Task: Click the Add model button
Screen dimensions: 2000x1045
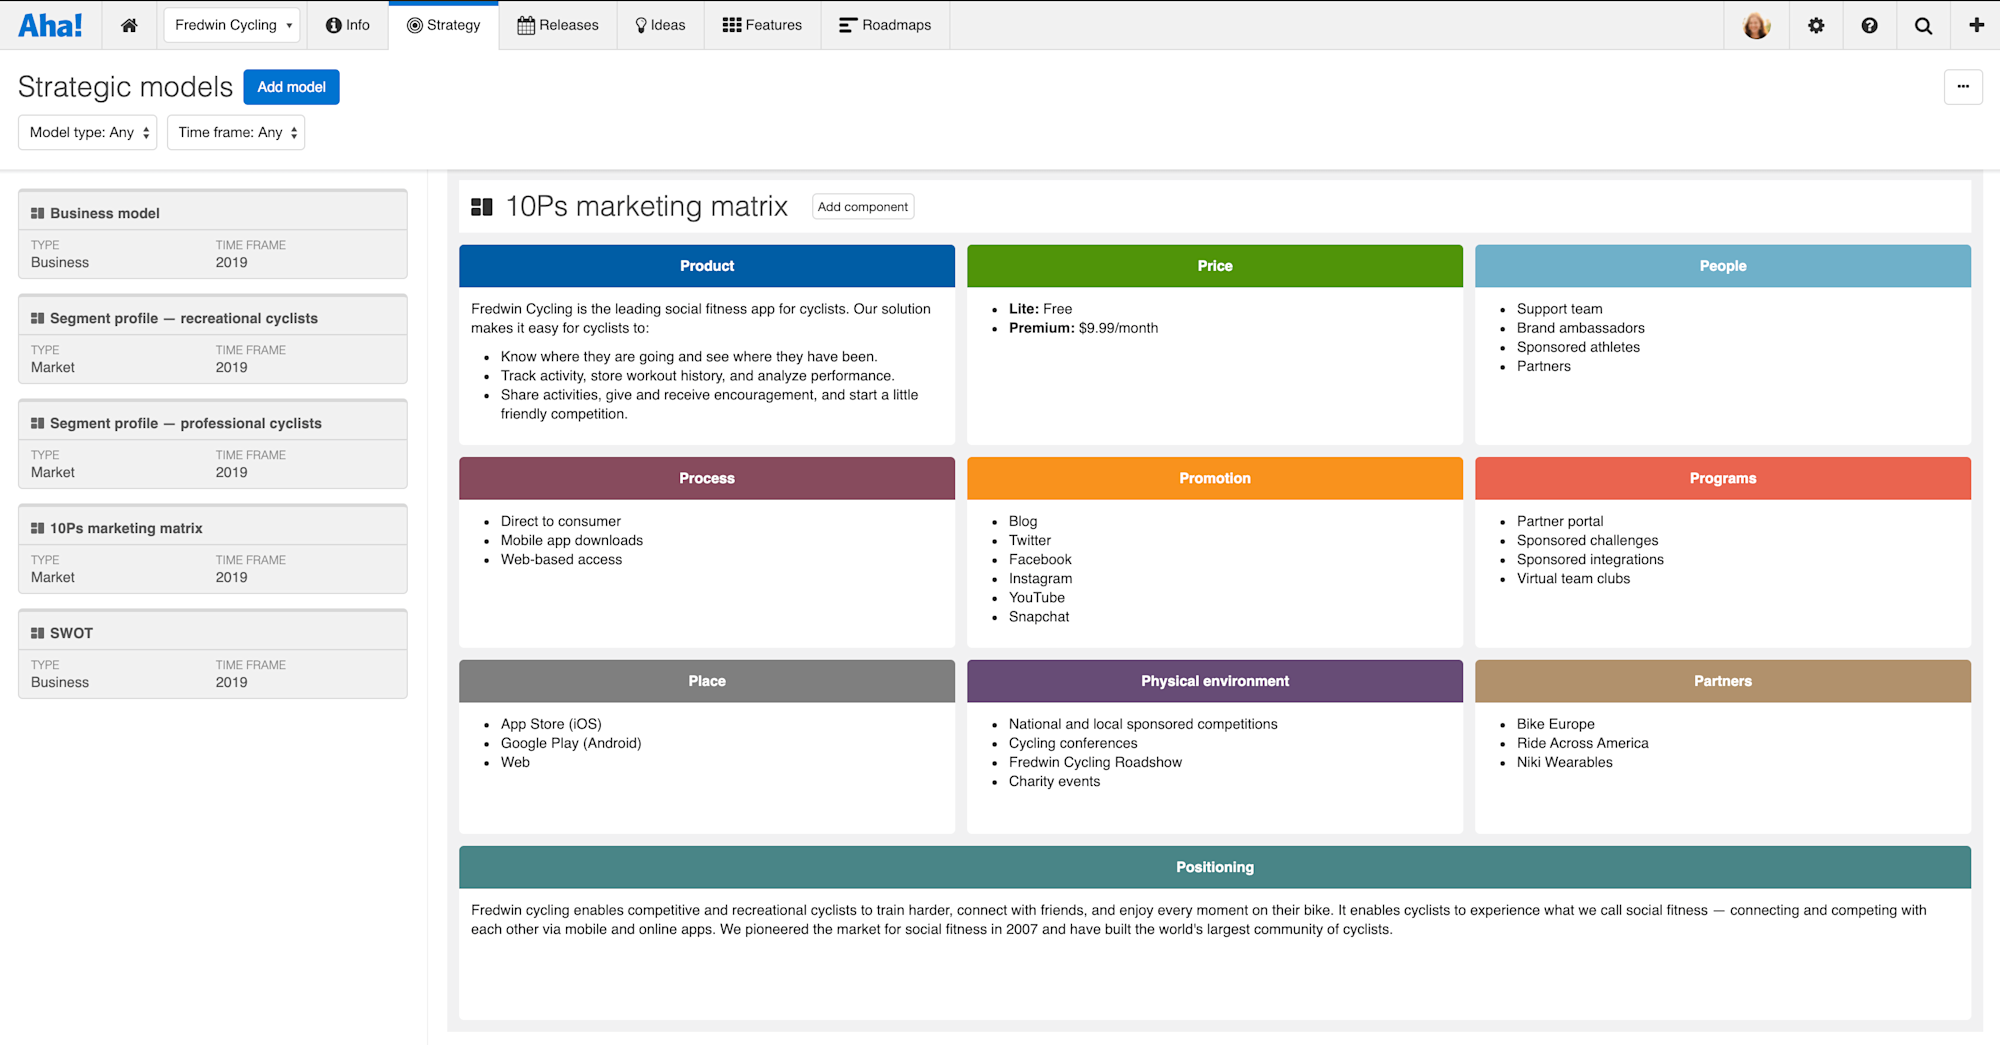Action: [x=291, y=87]
